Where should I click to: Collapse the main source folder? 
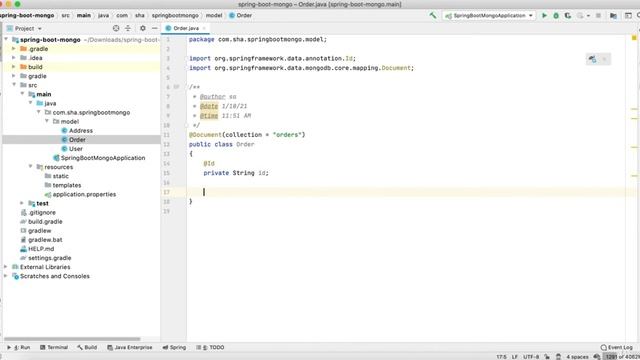coord(22,94)
